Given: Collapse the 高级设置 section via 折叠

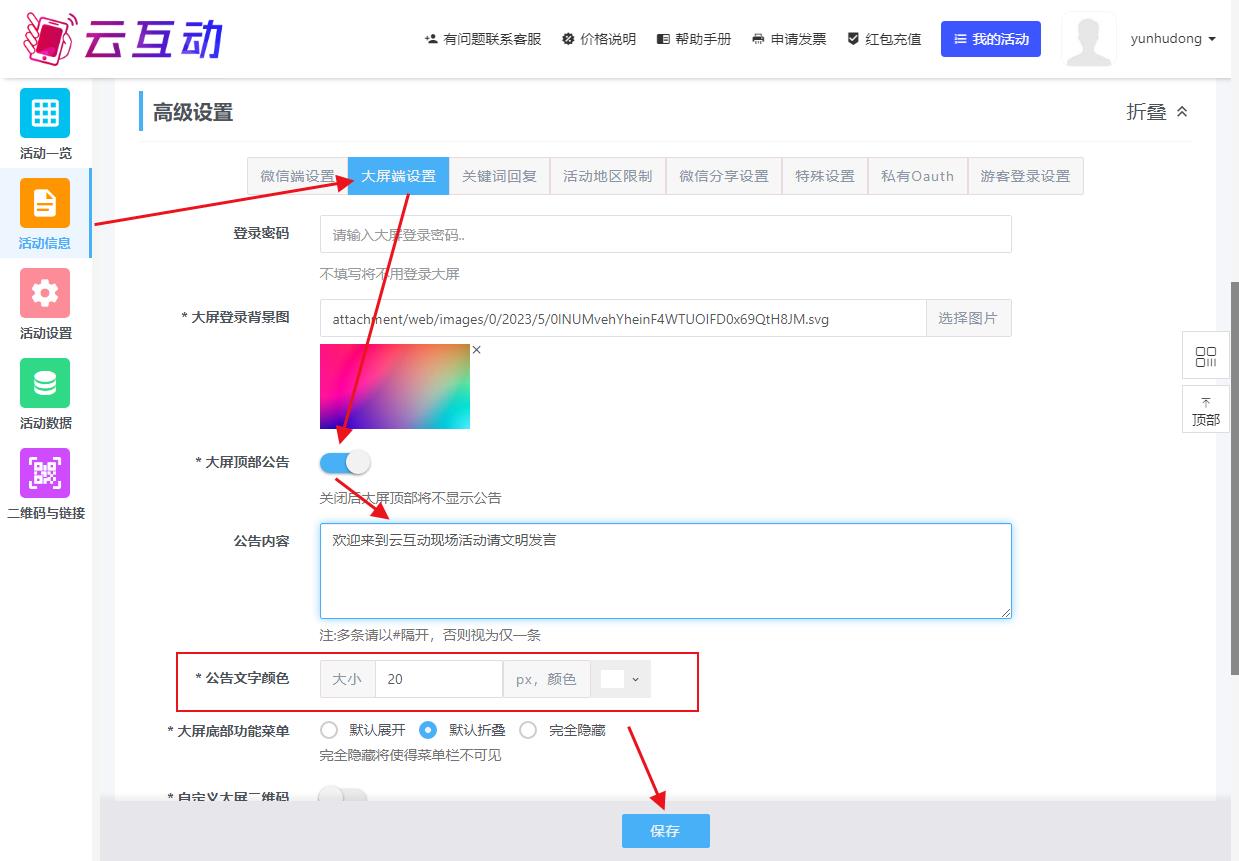Looking at the screenshot, I should pos(1157,112).
